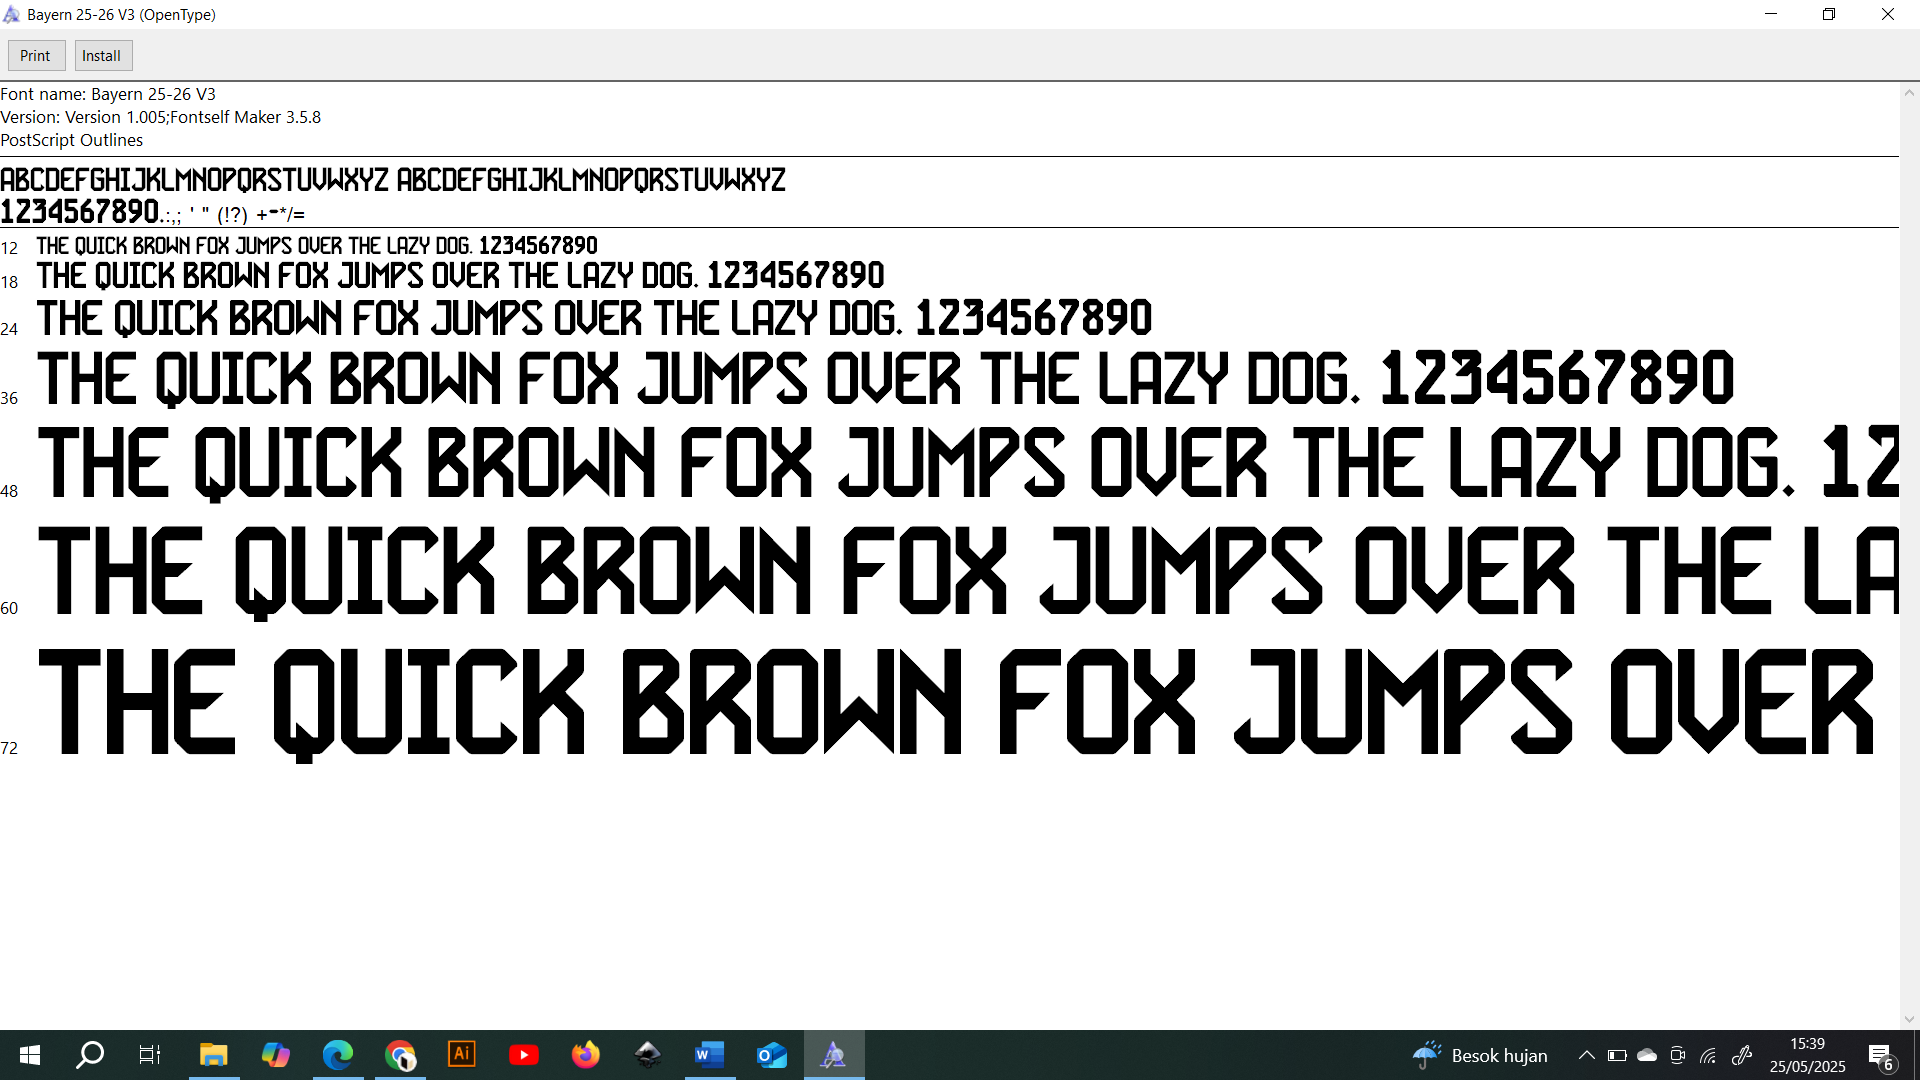This screenshot has width=1920, height=1080.
Task: Click the Install font button
Action: (x=101, y=56)
